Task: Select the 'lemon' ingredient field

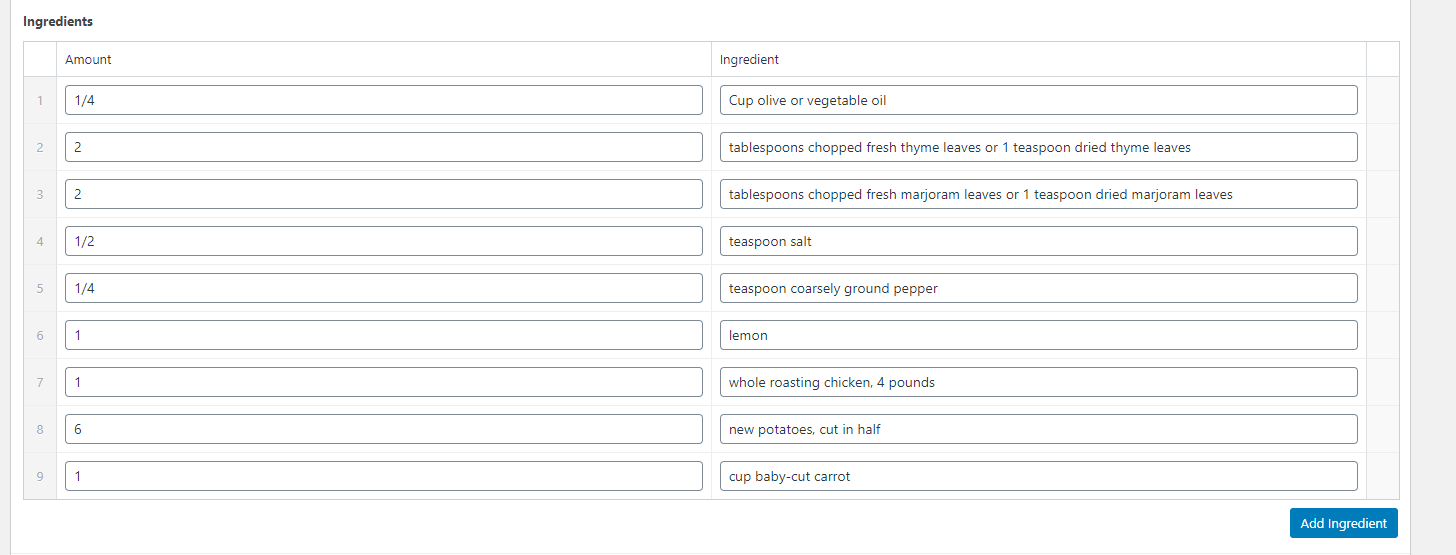Action: tap(1038, 335)
